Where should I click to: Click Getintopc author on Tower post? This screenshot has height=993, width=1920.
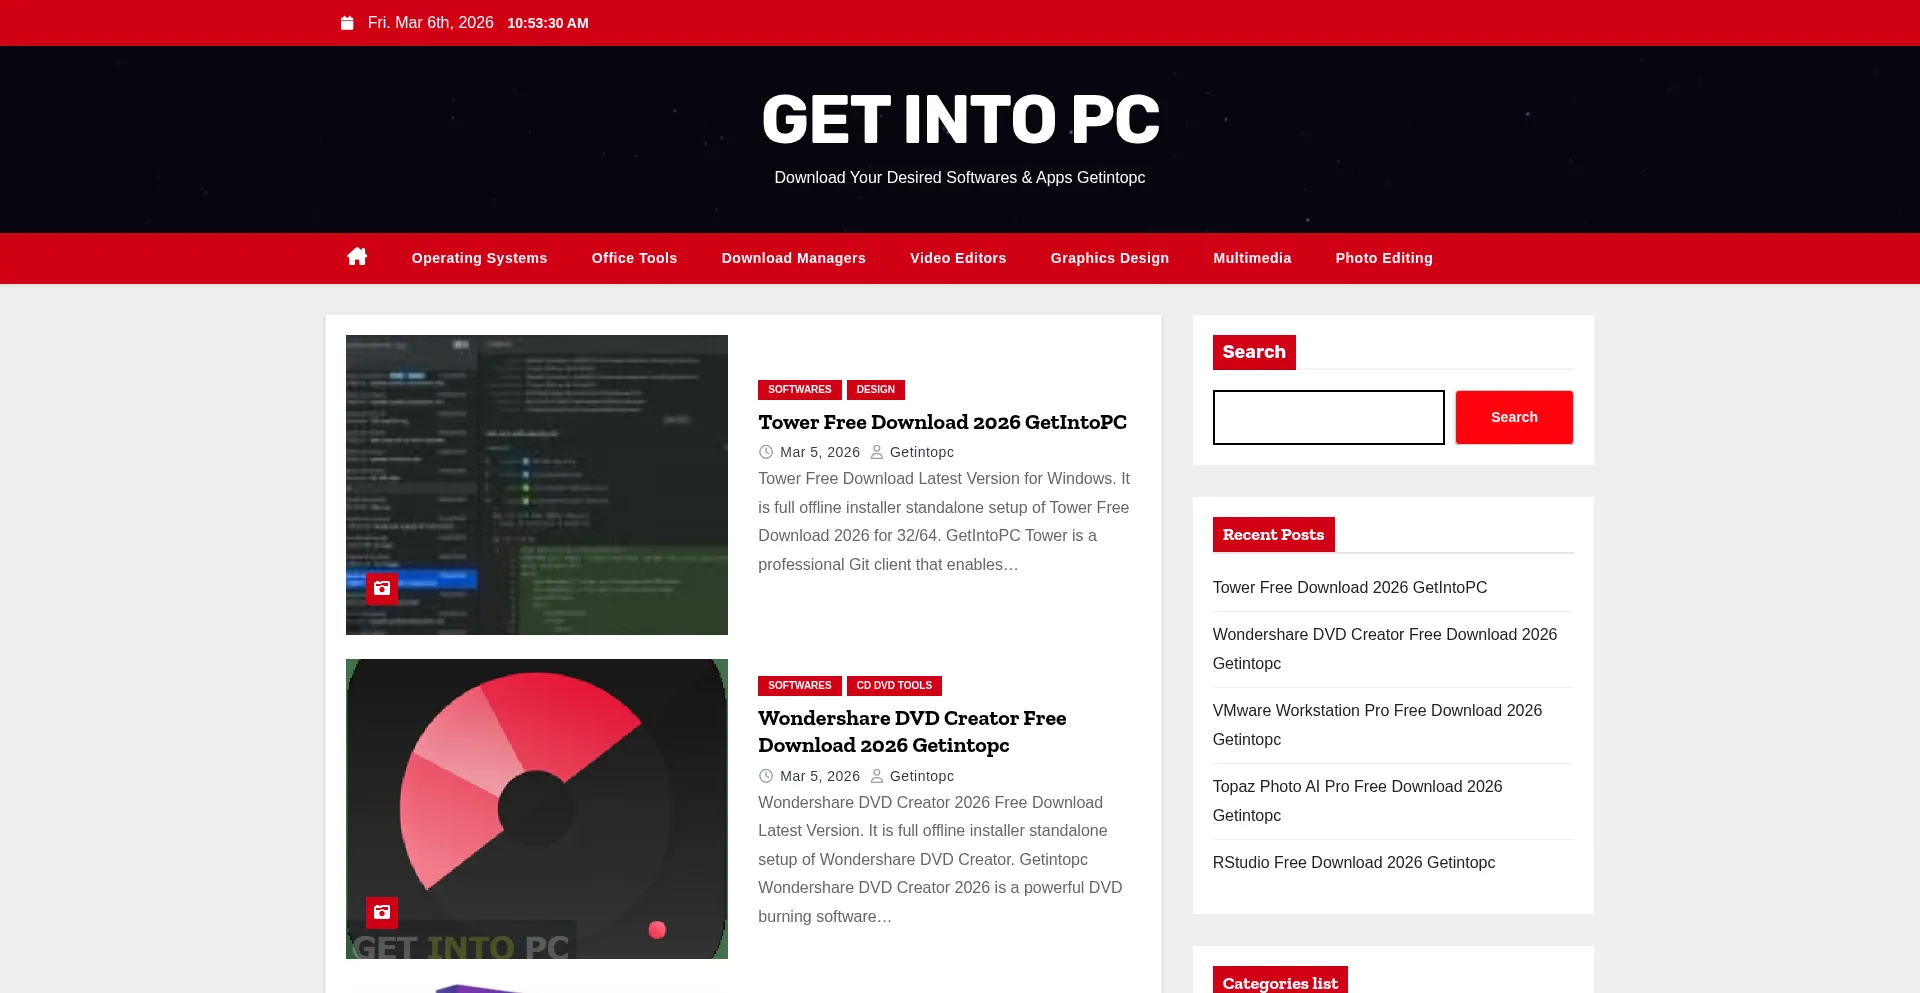[922, 452]
